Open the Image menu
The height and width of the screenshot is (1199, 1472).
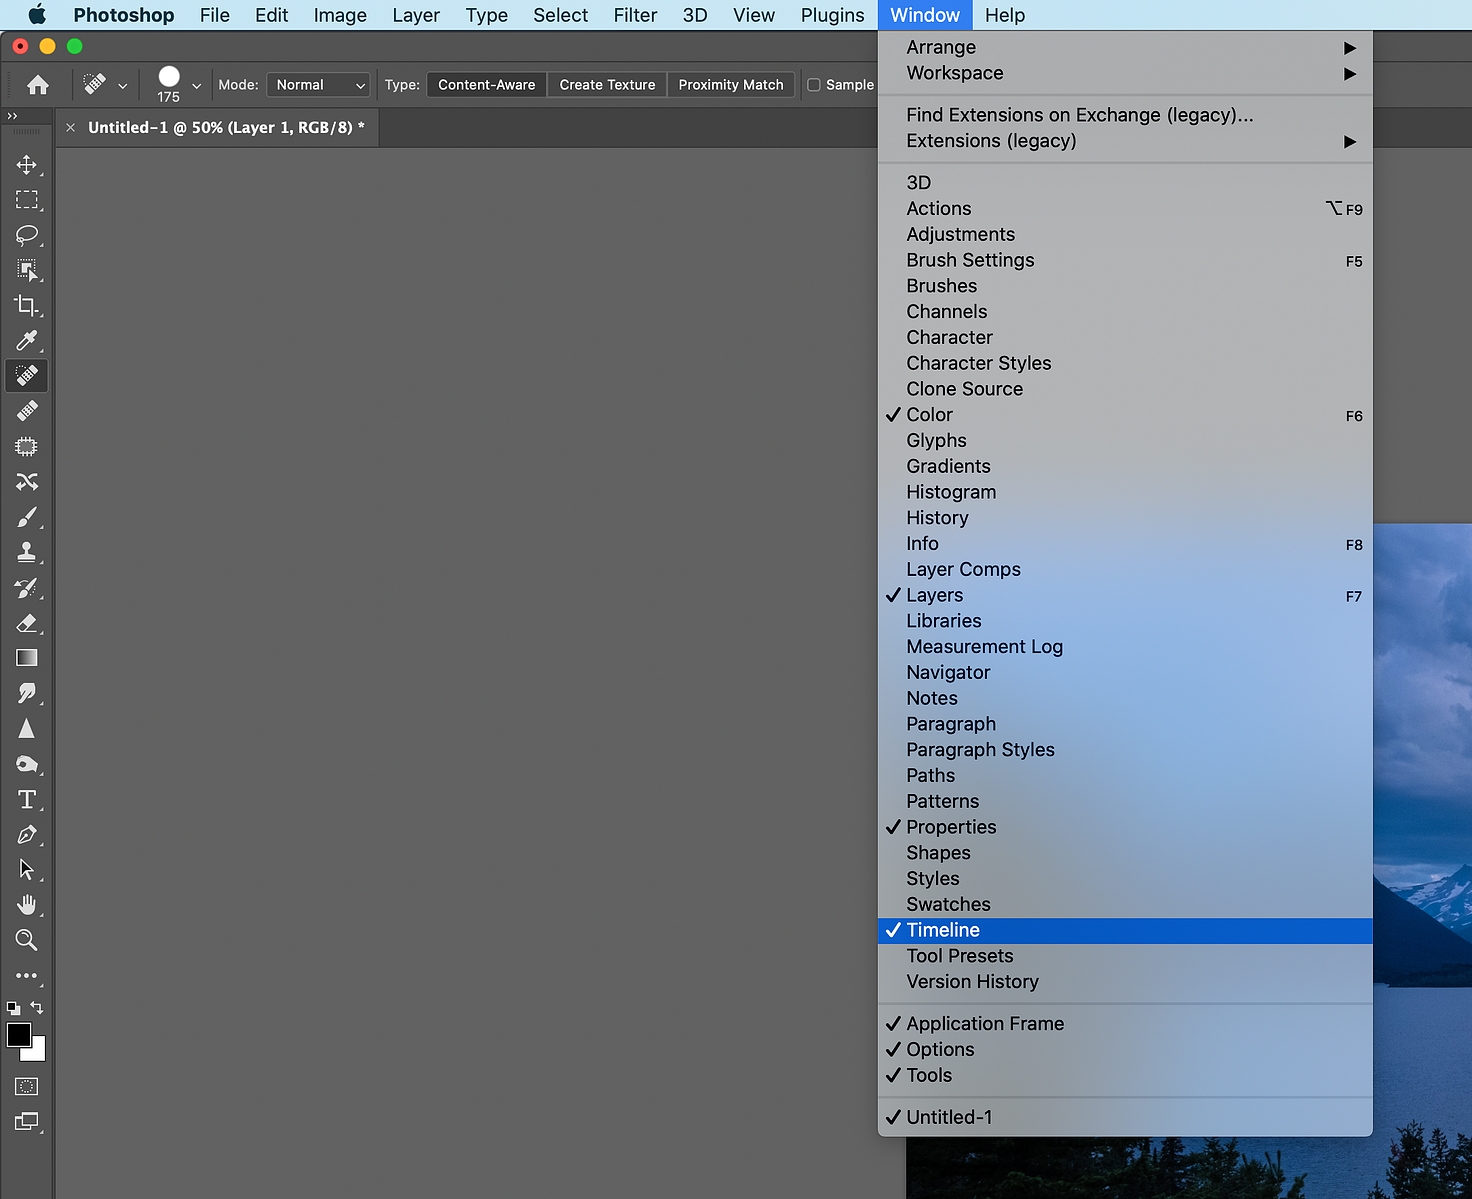[340, 15]
